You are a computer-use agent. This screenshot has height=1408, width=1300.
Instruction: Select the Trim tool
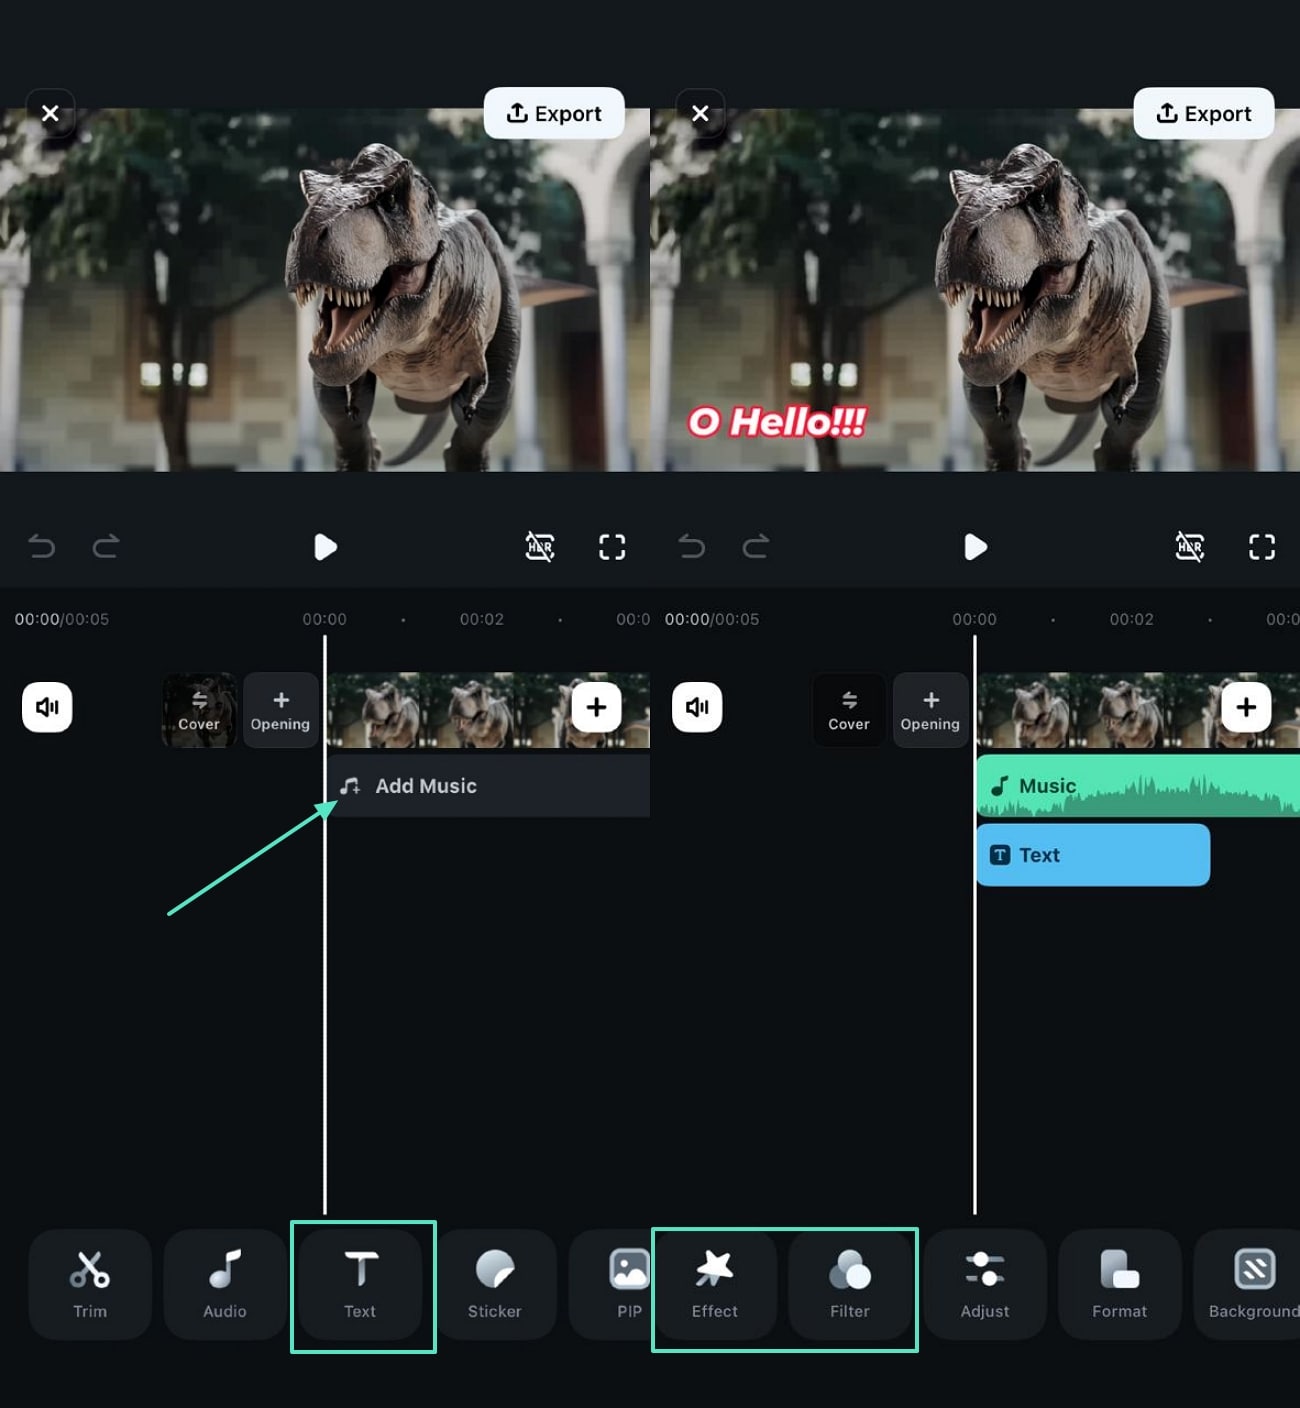[90, 1285]
